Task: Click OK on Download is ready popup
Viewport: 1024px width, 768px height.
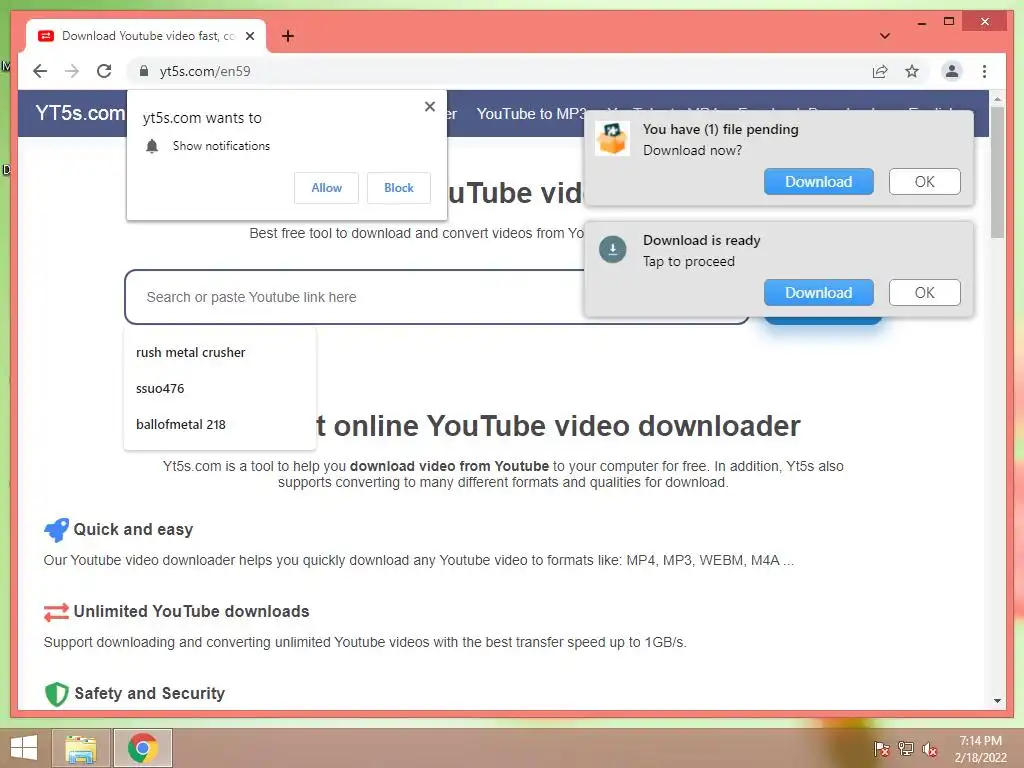Action: pyautogui.click(x=924, y=293)
